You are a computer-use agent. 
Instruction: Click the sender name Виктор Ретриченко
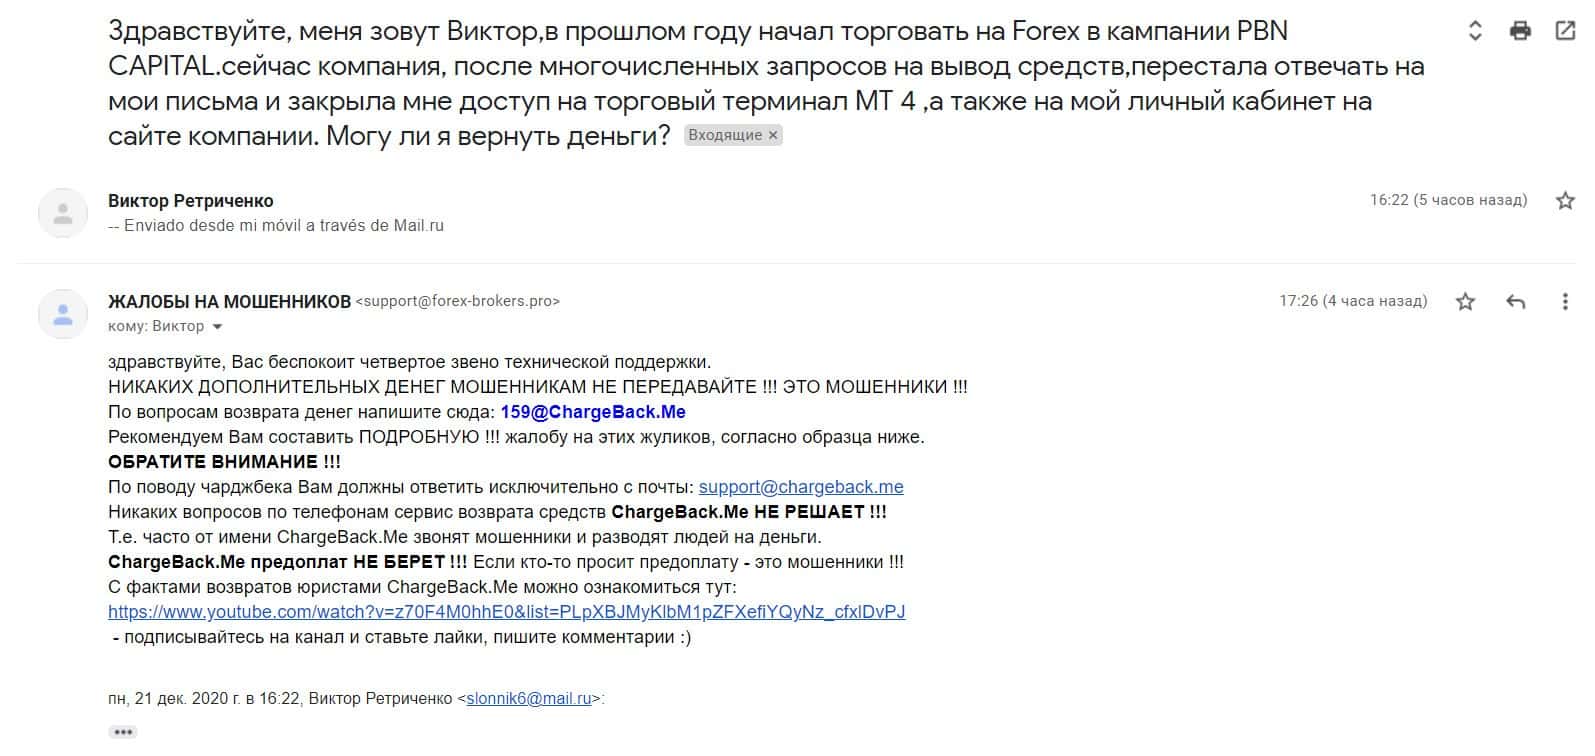coord(190,201)
